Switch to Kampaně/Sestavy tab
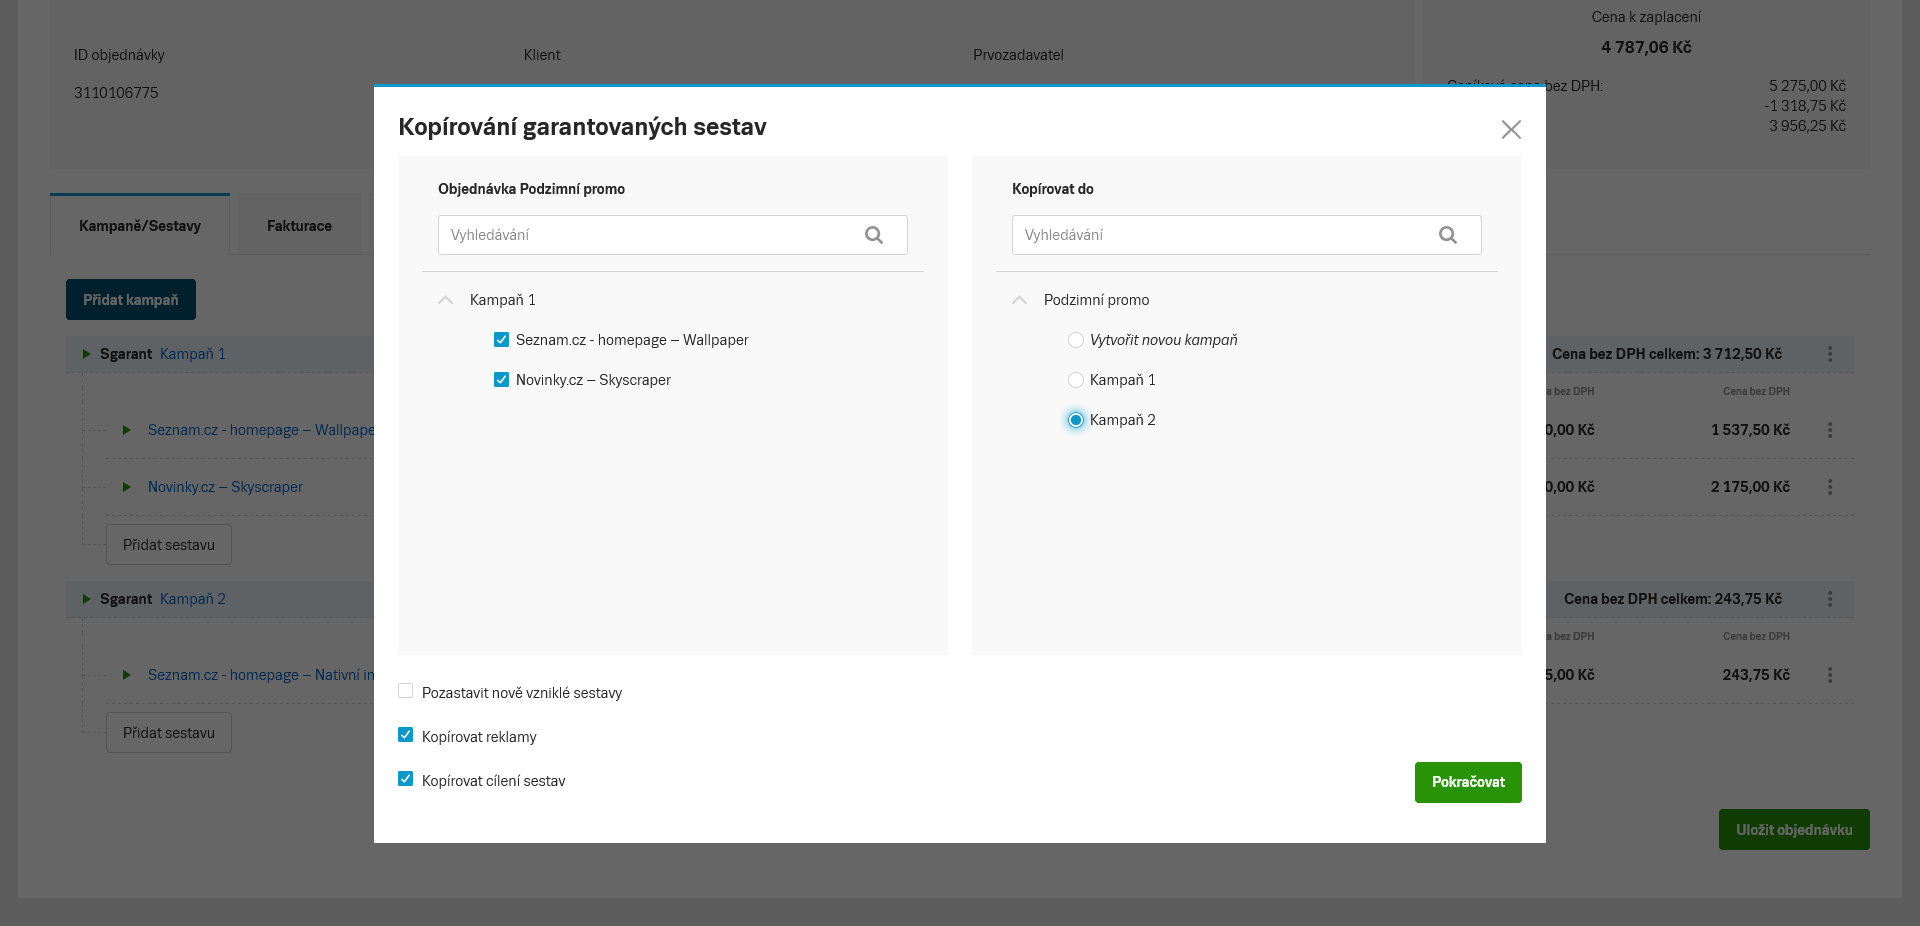The image size is (1920, 926). point(140,226)
